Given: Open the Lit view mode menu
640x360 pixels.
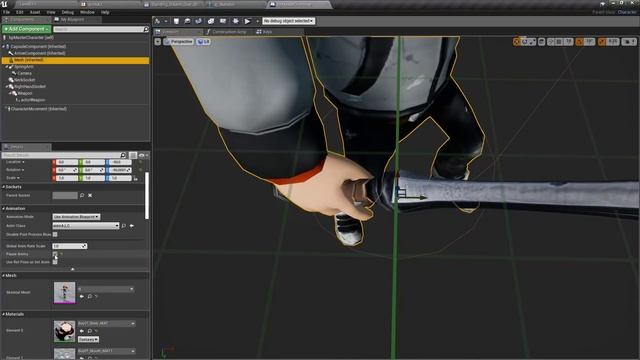Looking at the screenshot, I should click(x=203, y=42).
